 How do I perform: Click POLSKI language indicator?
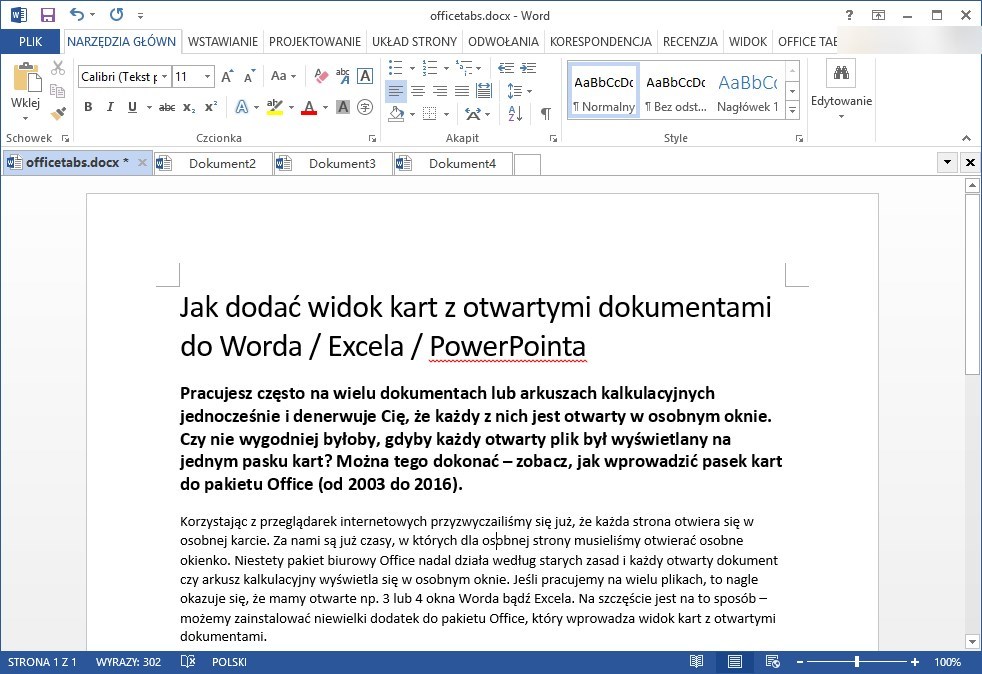(229, 661)
